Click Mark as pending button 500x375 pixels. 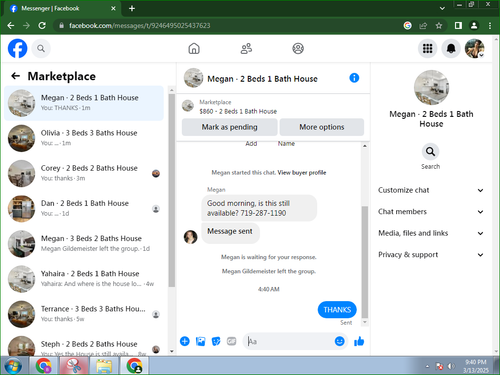pyautogui.click(x=229, y=127)
